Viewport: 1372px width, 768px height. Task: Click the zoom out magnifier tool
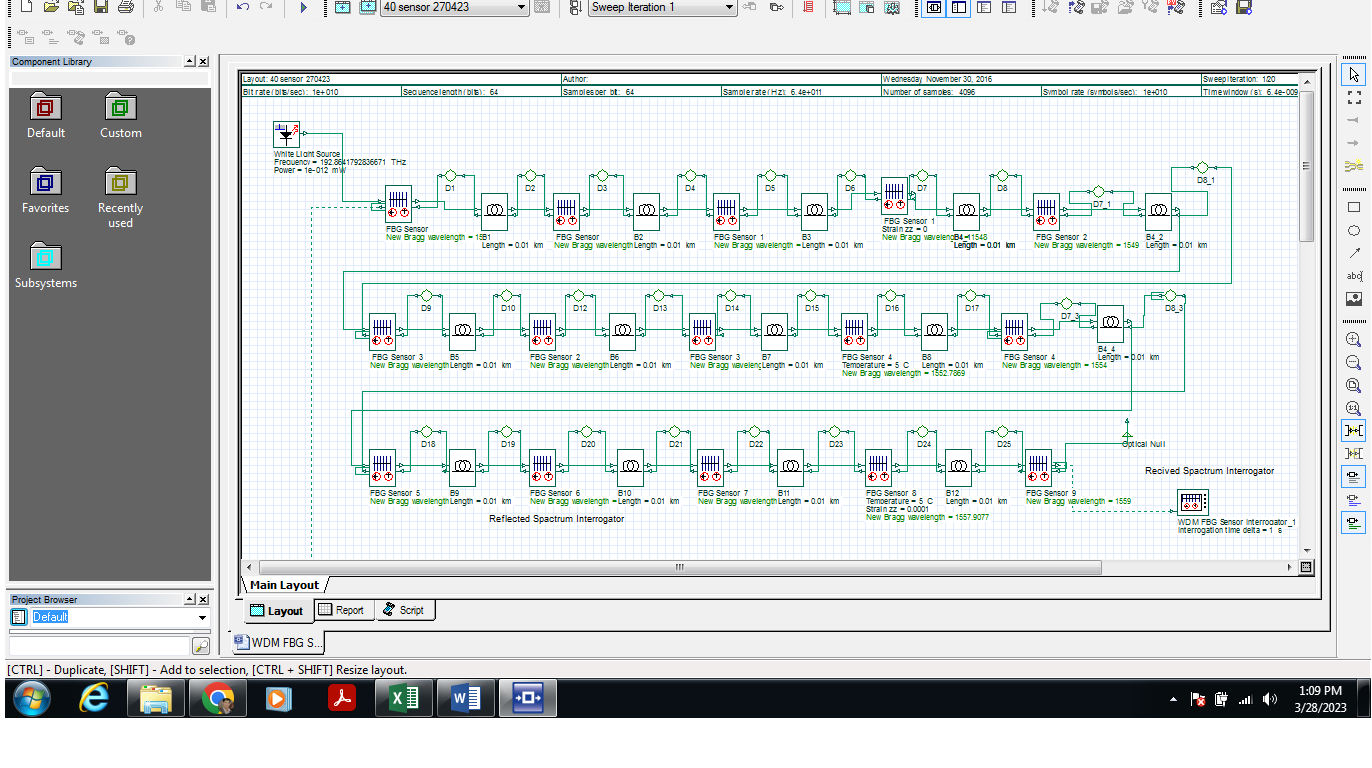point(1354,363)
